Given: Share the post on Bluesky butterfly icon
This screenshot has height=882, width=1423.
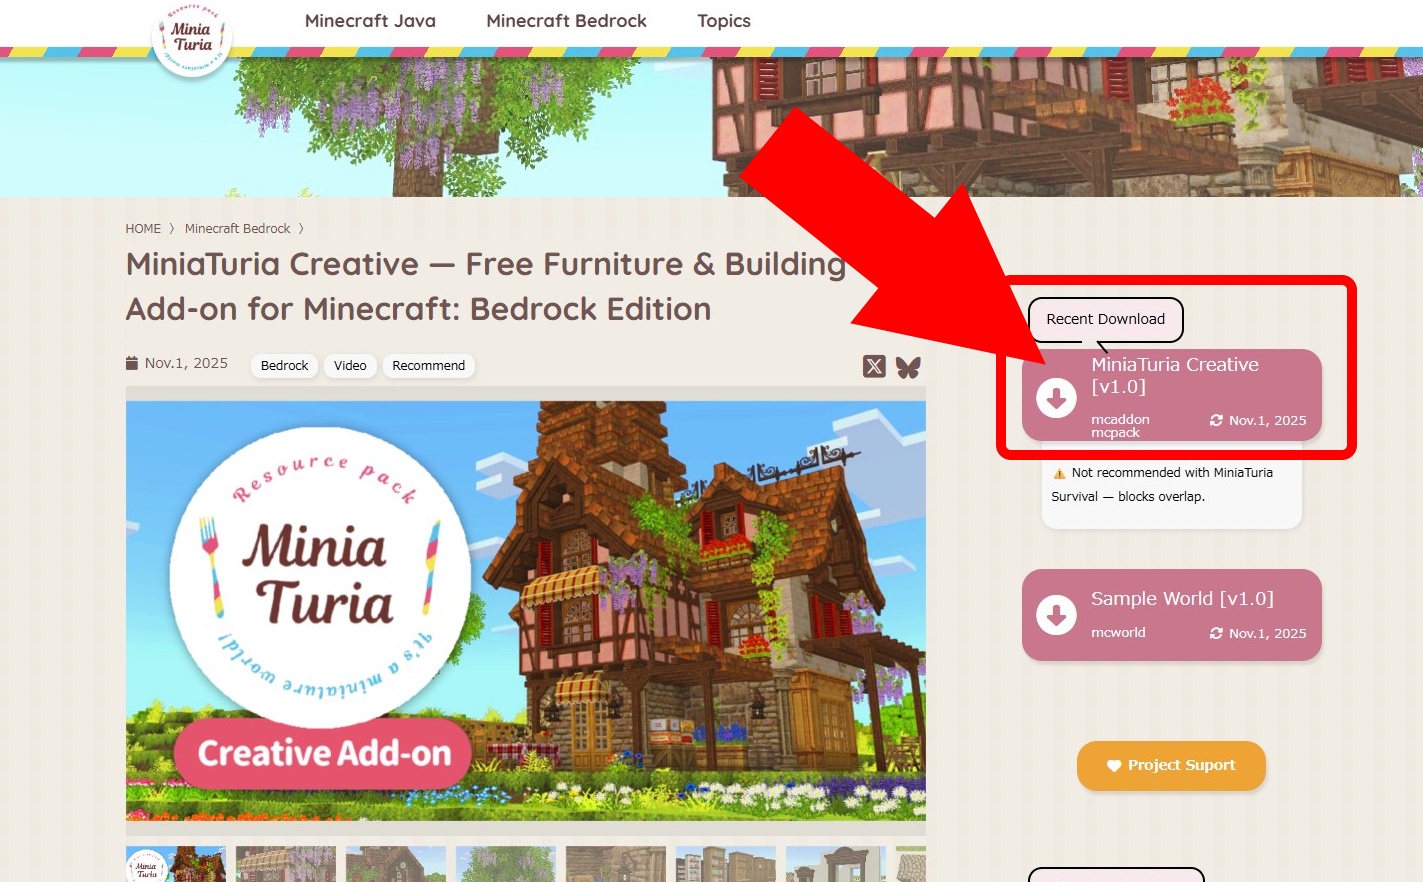Looking at the screenshot, I should click(x=908, y=367).
